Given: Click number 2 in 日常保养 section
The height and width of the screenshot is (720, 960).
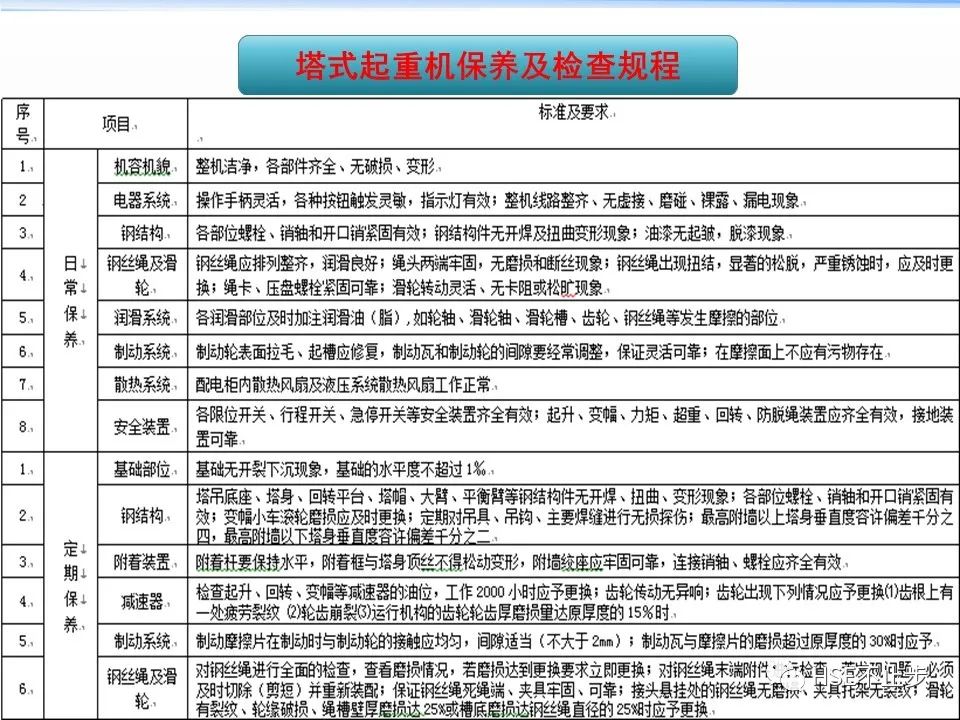Looking at the screenshot, I should click(23, 200).
